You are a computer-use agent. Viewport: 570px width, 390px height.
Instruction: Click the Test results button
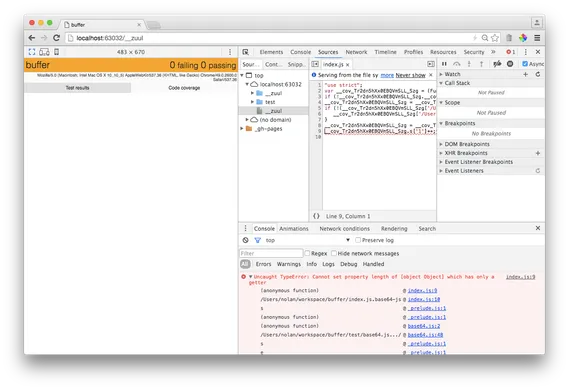[x=77, y=88]
